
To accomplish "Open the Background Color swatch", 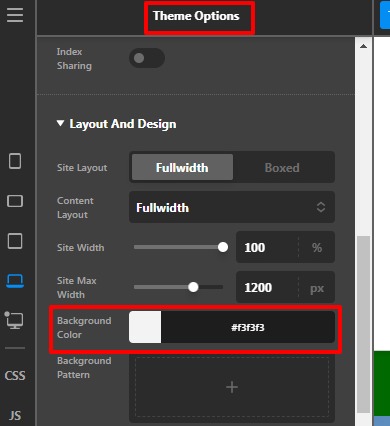I will click(x=145, y=327).
